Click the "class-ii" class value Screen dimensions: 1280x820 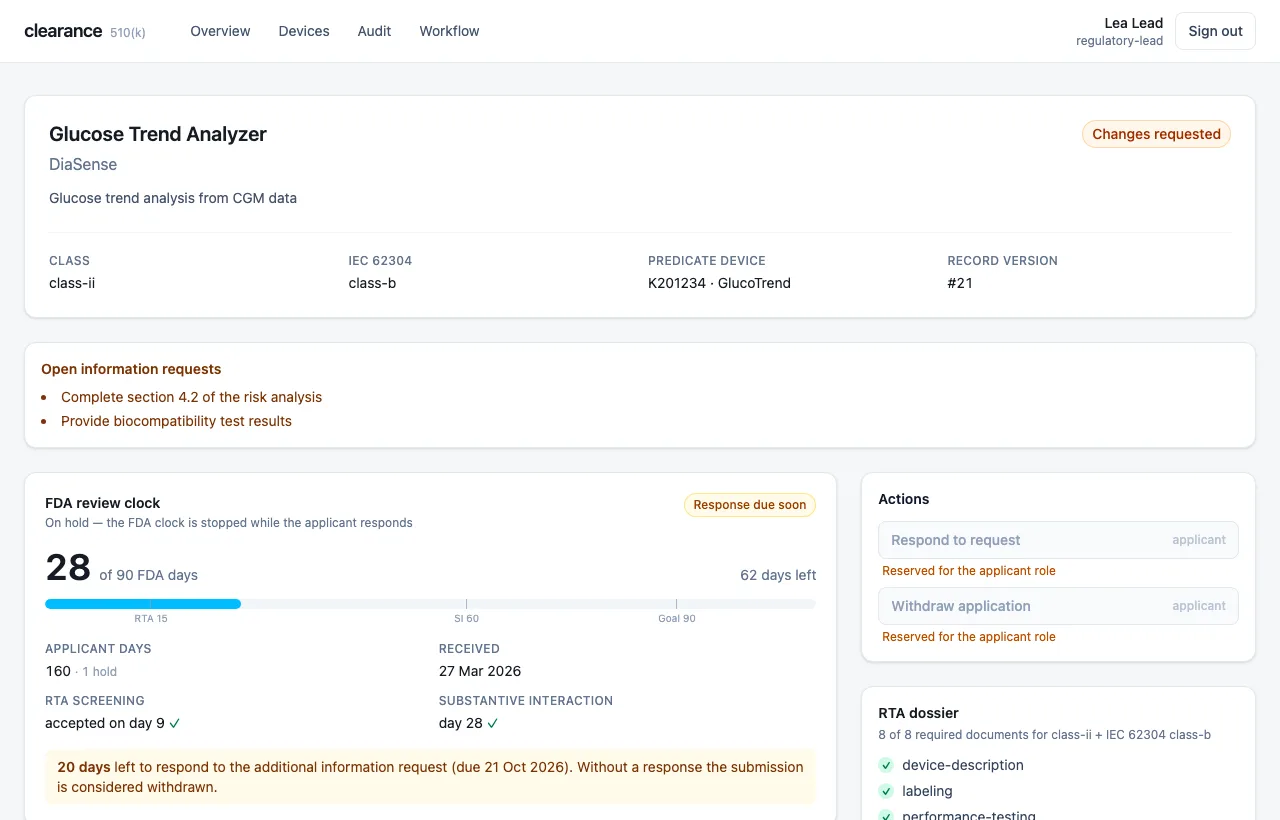(72, 283)
